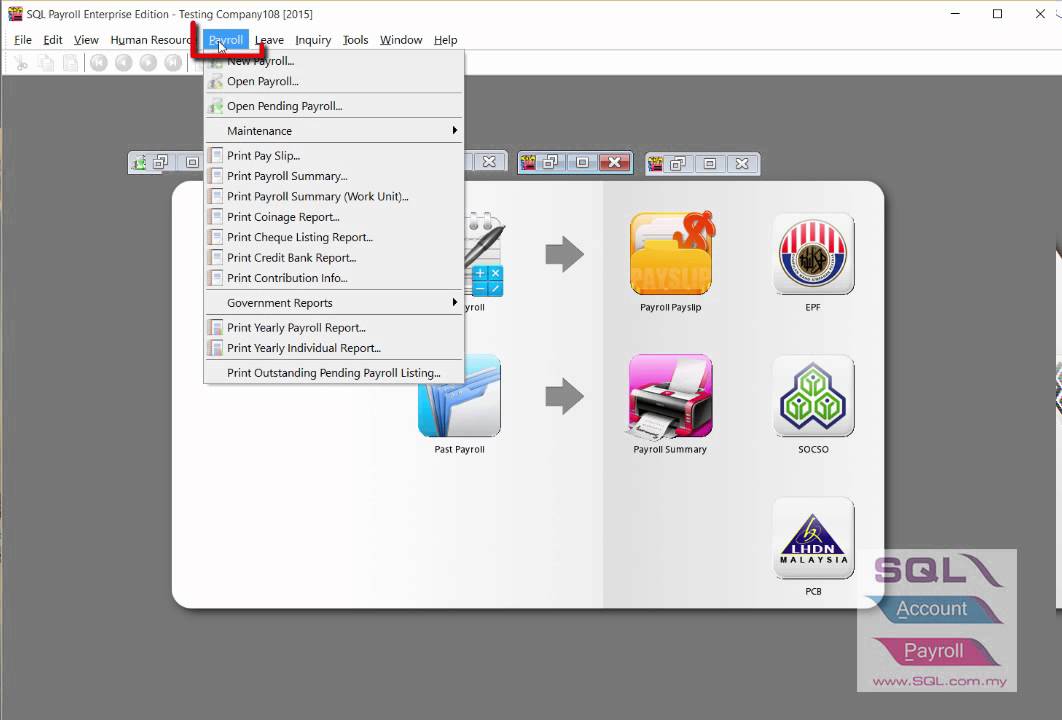Screen dimensions: 1062x720
Task: Open the Payroll Summary printer icon
Action: (671, 396)
